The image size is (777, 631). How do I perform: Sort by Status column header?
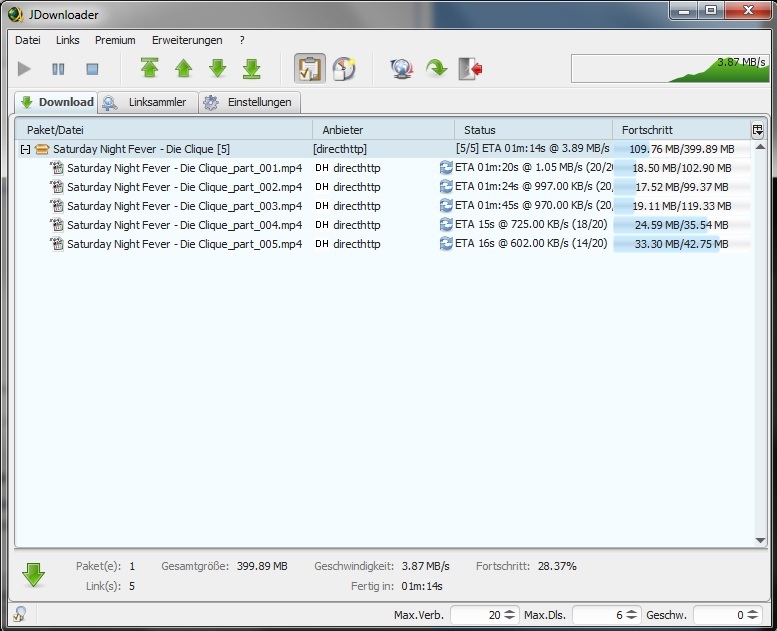(533, 130)
